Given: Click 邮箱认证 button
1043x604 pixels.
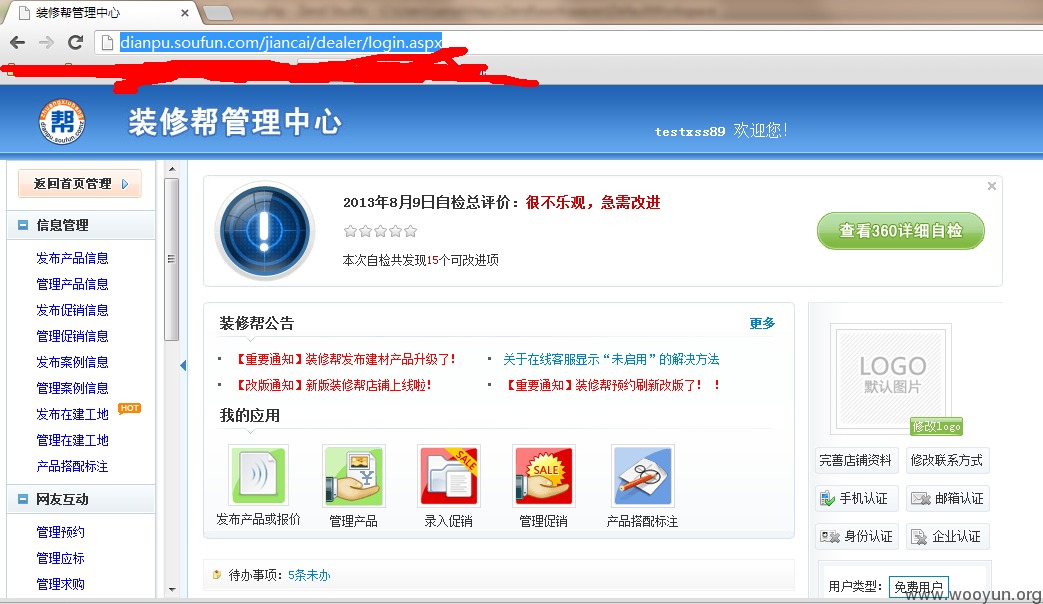Looking at the screenshot, I should pos(947,498).
